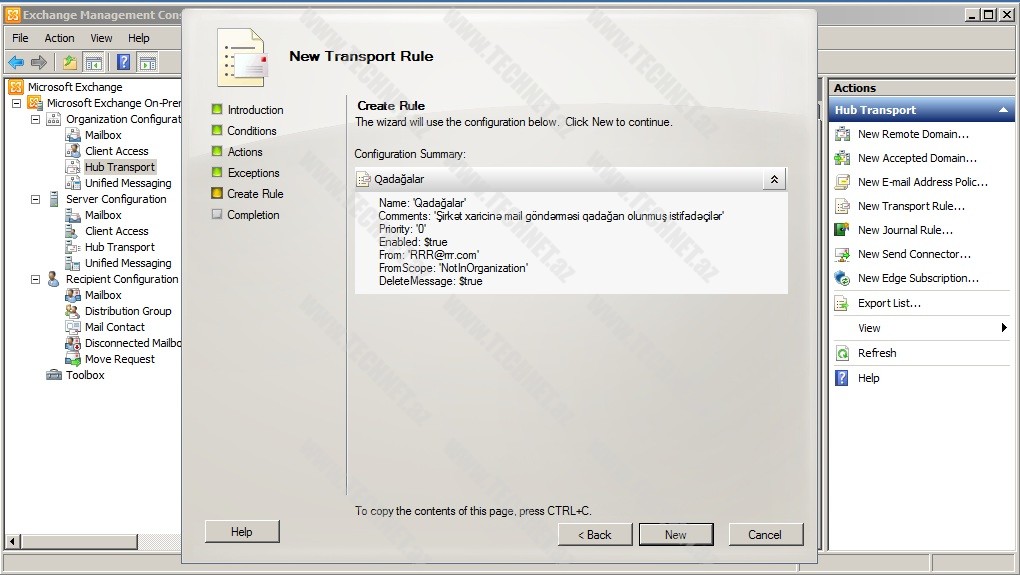Click the Export List icon
This screenshot has height=575, width=1020.
pos(842,303)
